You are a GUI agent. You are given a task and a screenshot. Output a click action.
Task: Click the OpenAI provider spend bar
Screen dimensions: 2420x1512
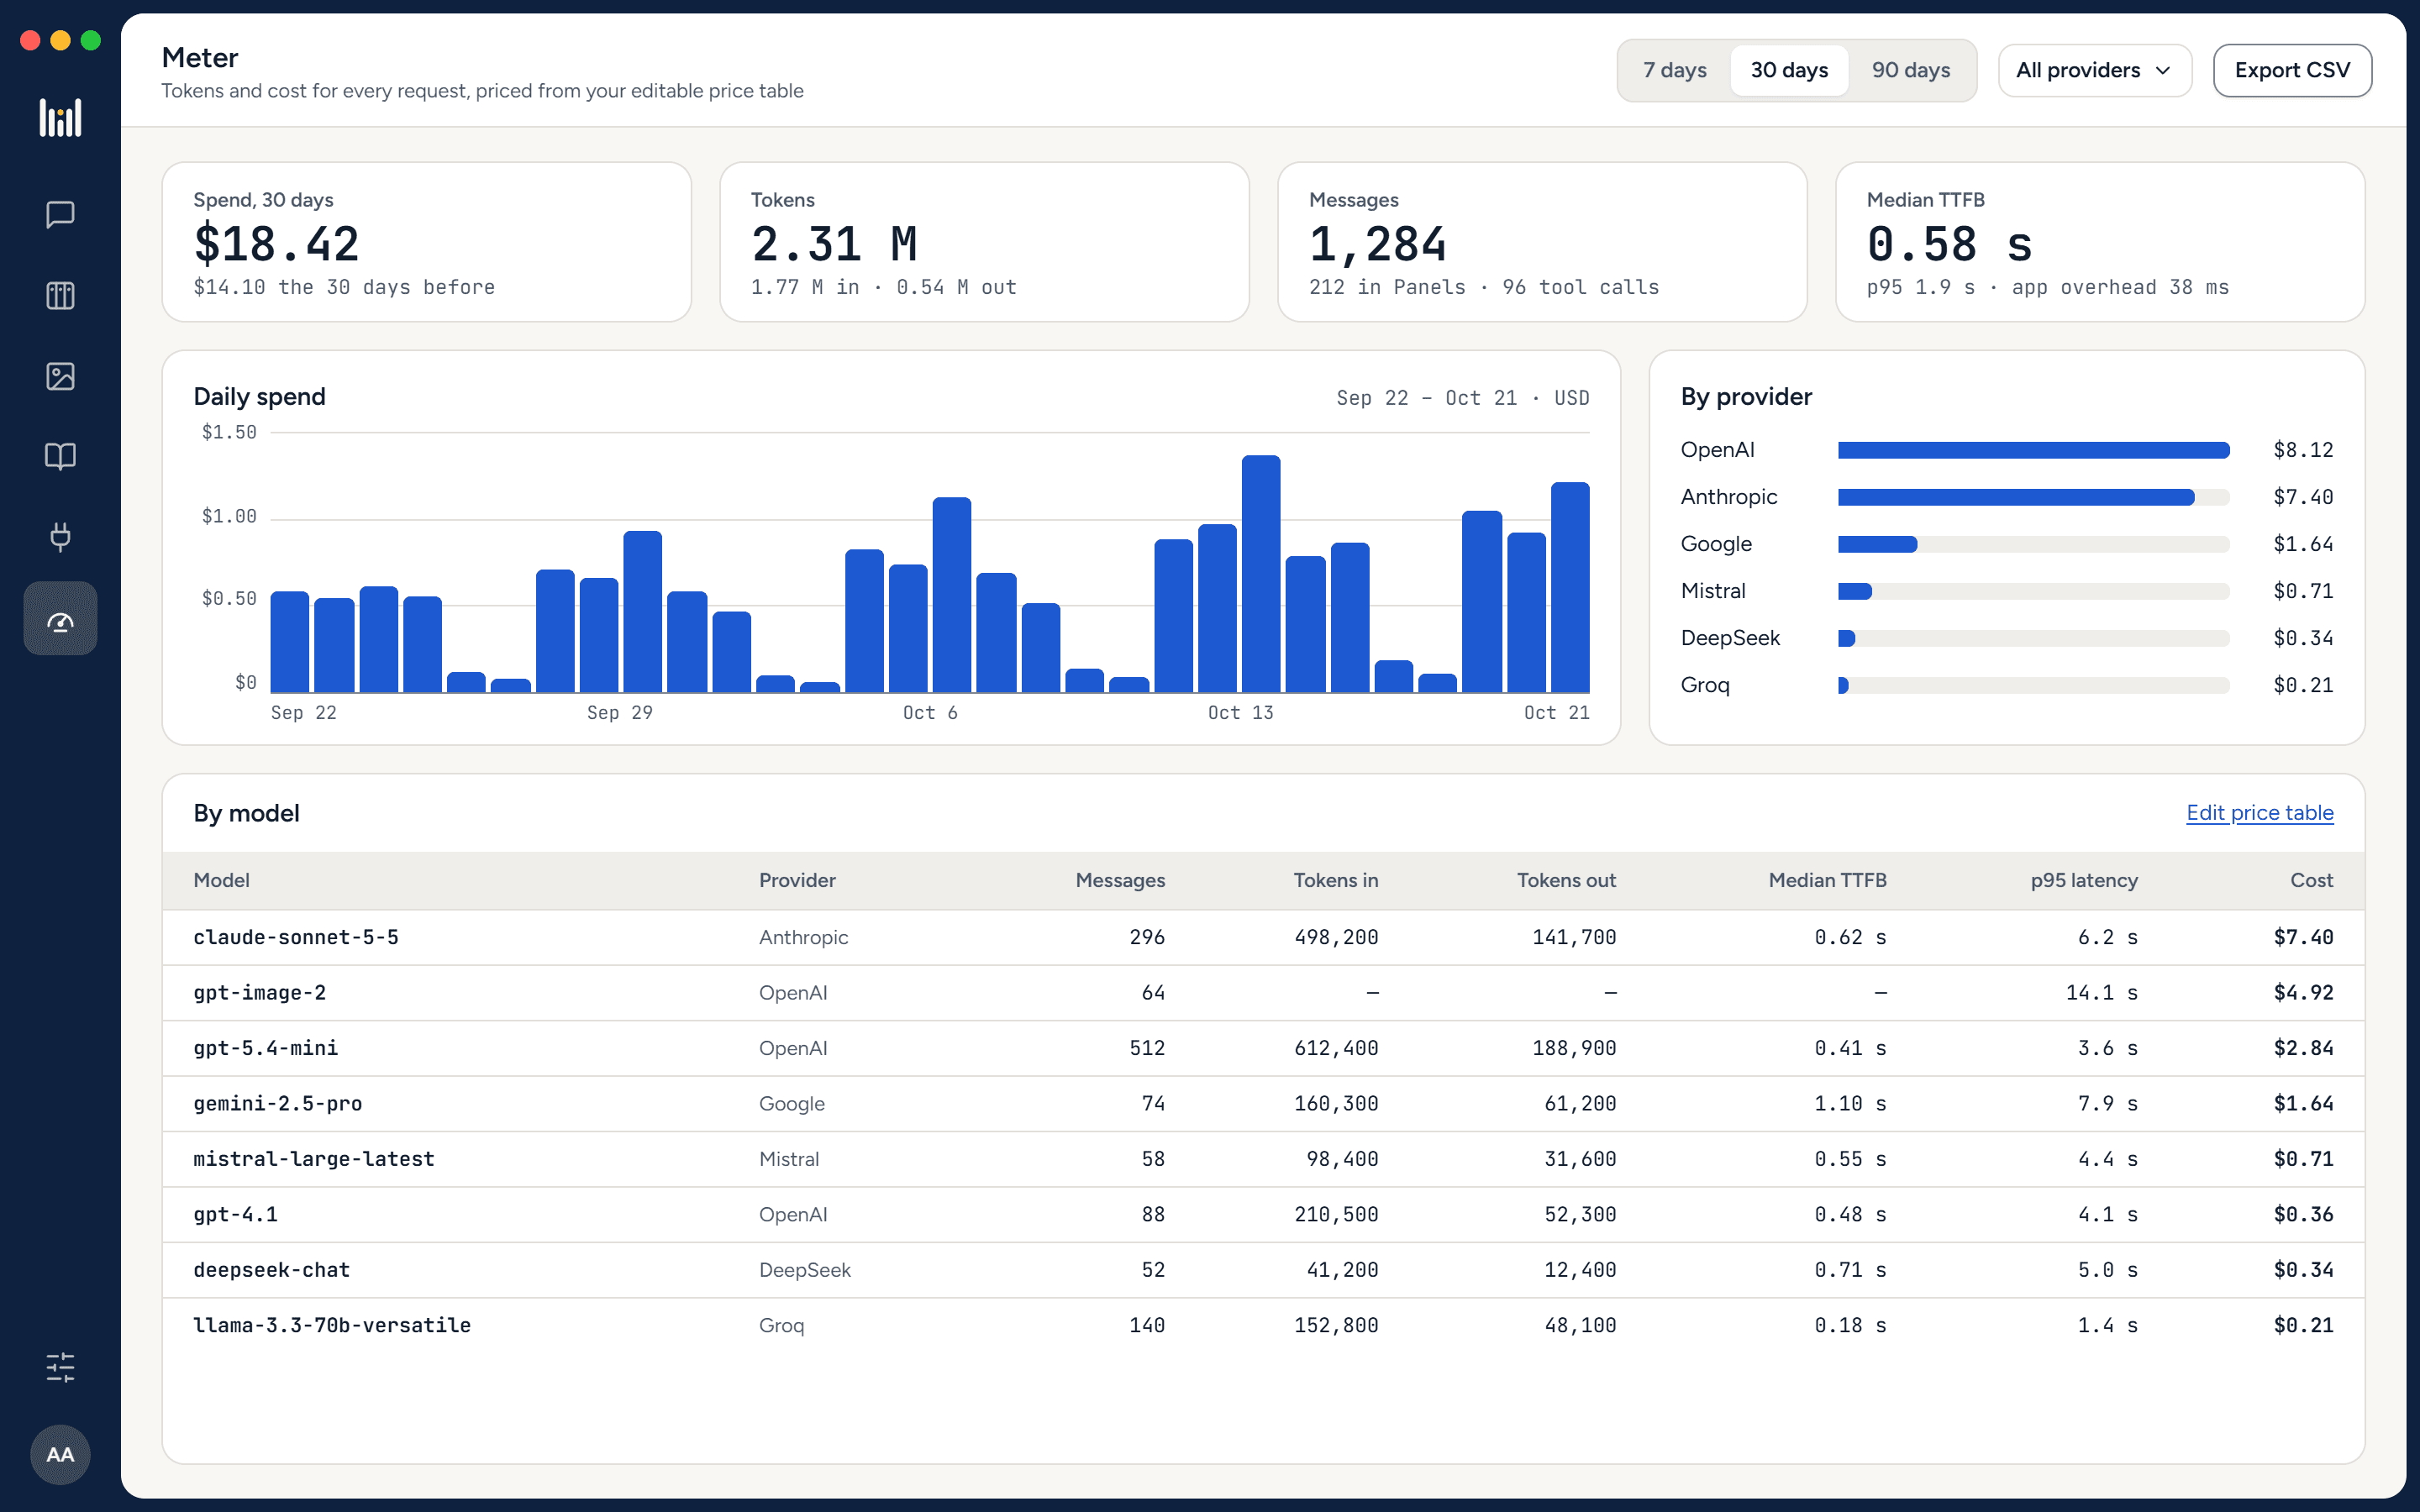pyautogui.click(x=2033, y=450)
